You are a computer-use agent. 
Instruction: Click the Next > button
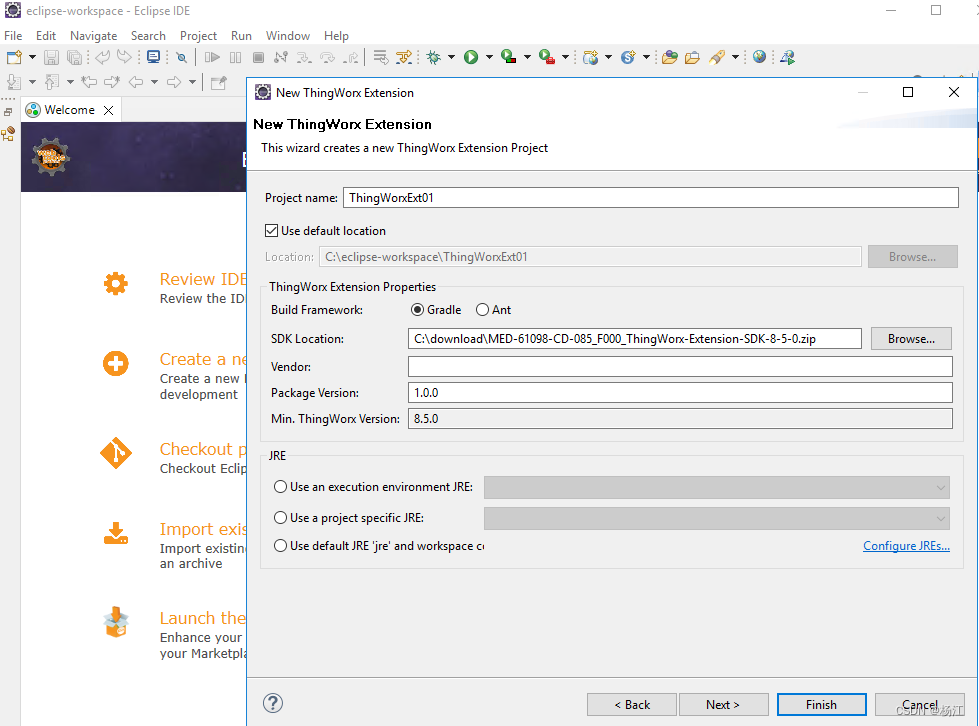723,704
